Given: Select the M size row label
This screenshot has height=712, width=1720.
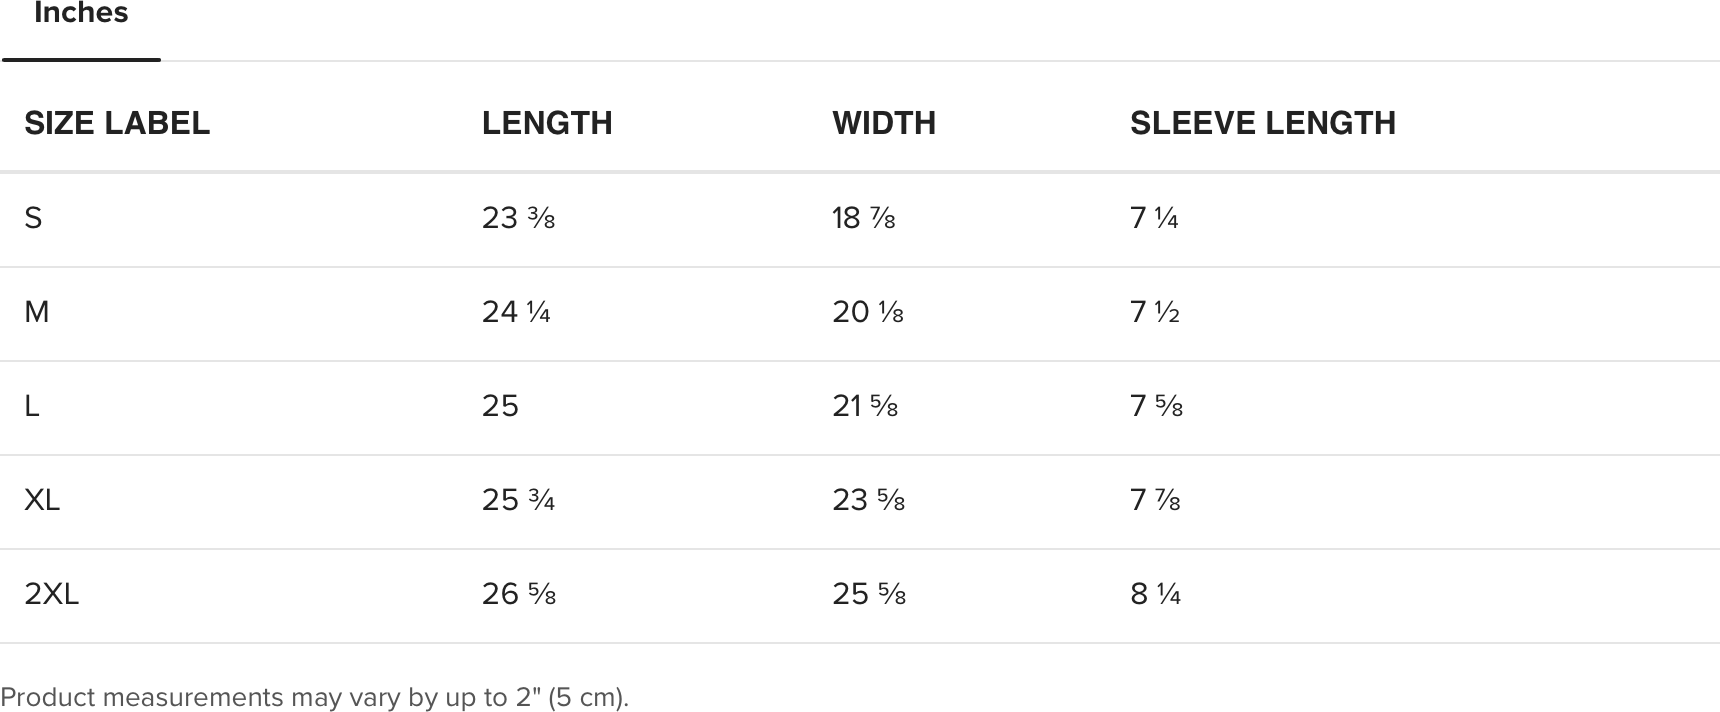Looking at the screenshot, I should [x=36, y=312].
